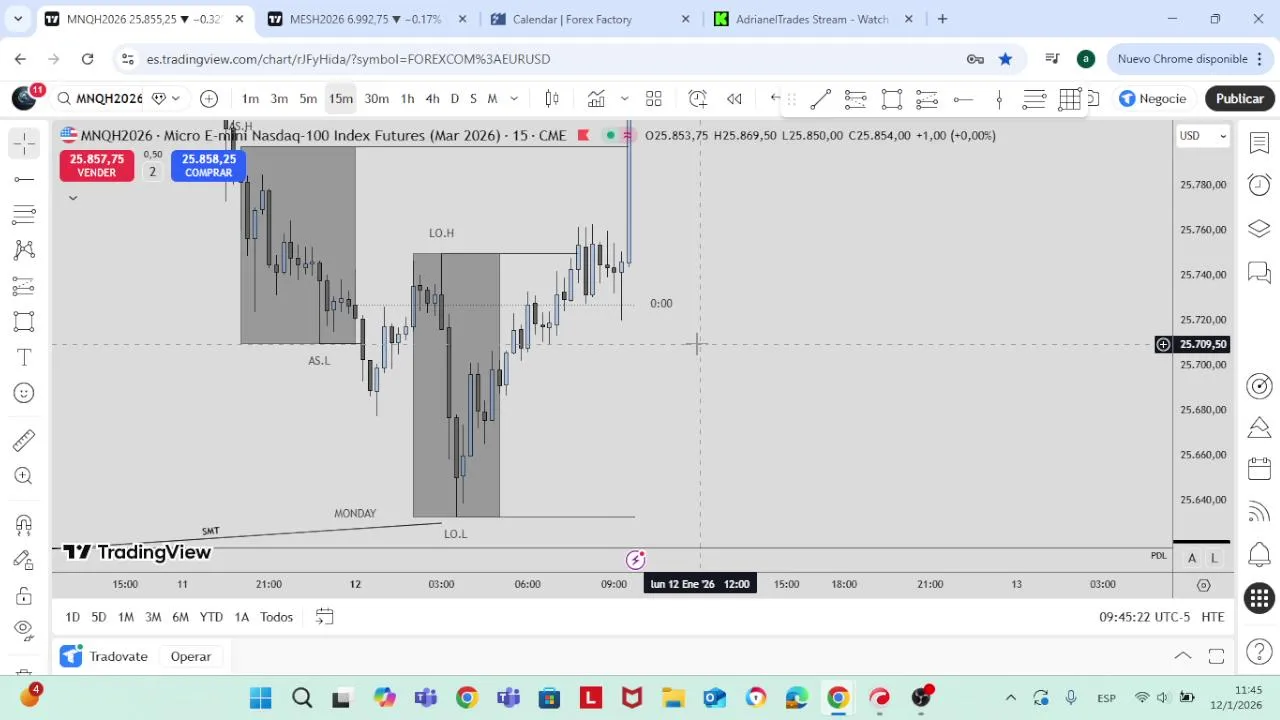
Task: Click the Negocie button
Action: tap(1153, 98)
